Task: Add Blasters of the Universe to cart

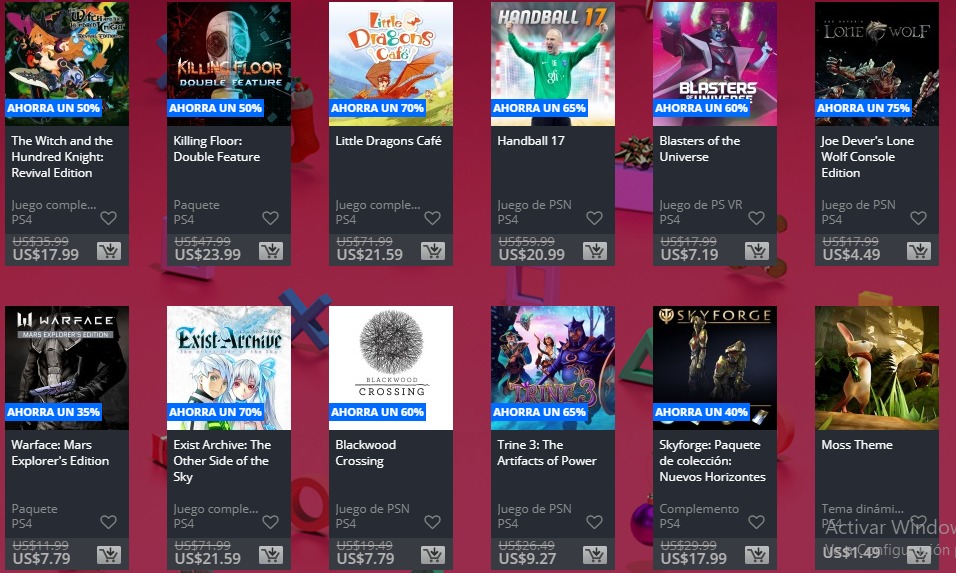Action: click(757, 251)
